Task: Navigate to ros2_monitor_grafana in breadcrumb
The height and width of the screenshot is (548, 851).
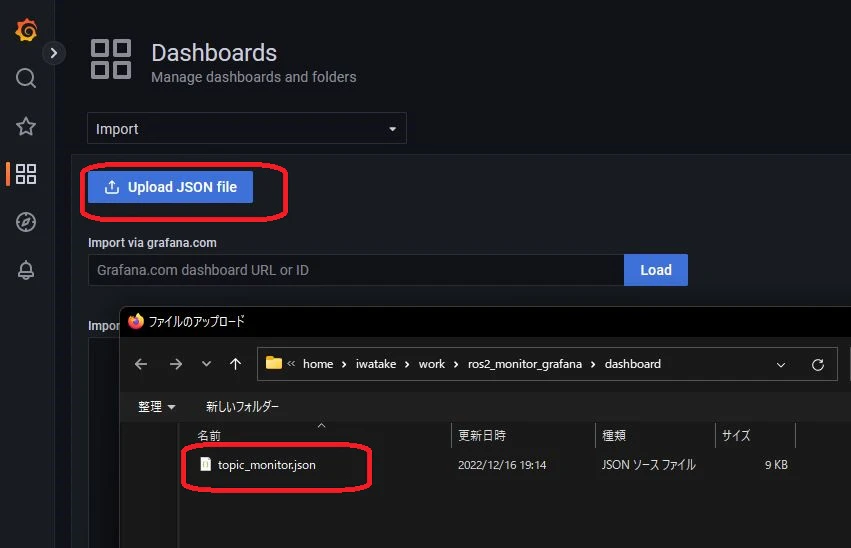Action: [525, 364]
